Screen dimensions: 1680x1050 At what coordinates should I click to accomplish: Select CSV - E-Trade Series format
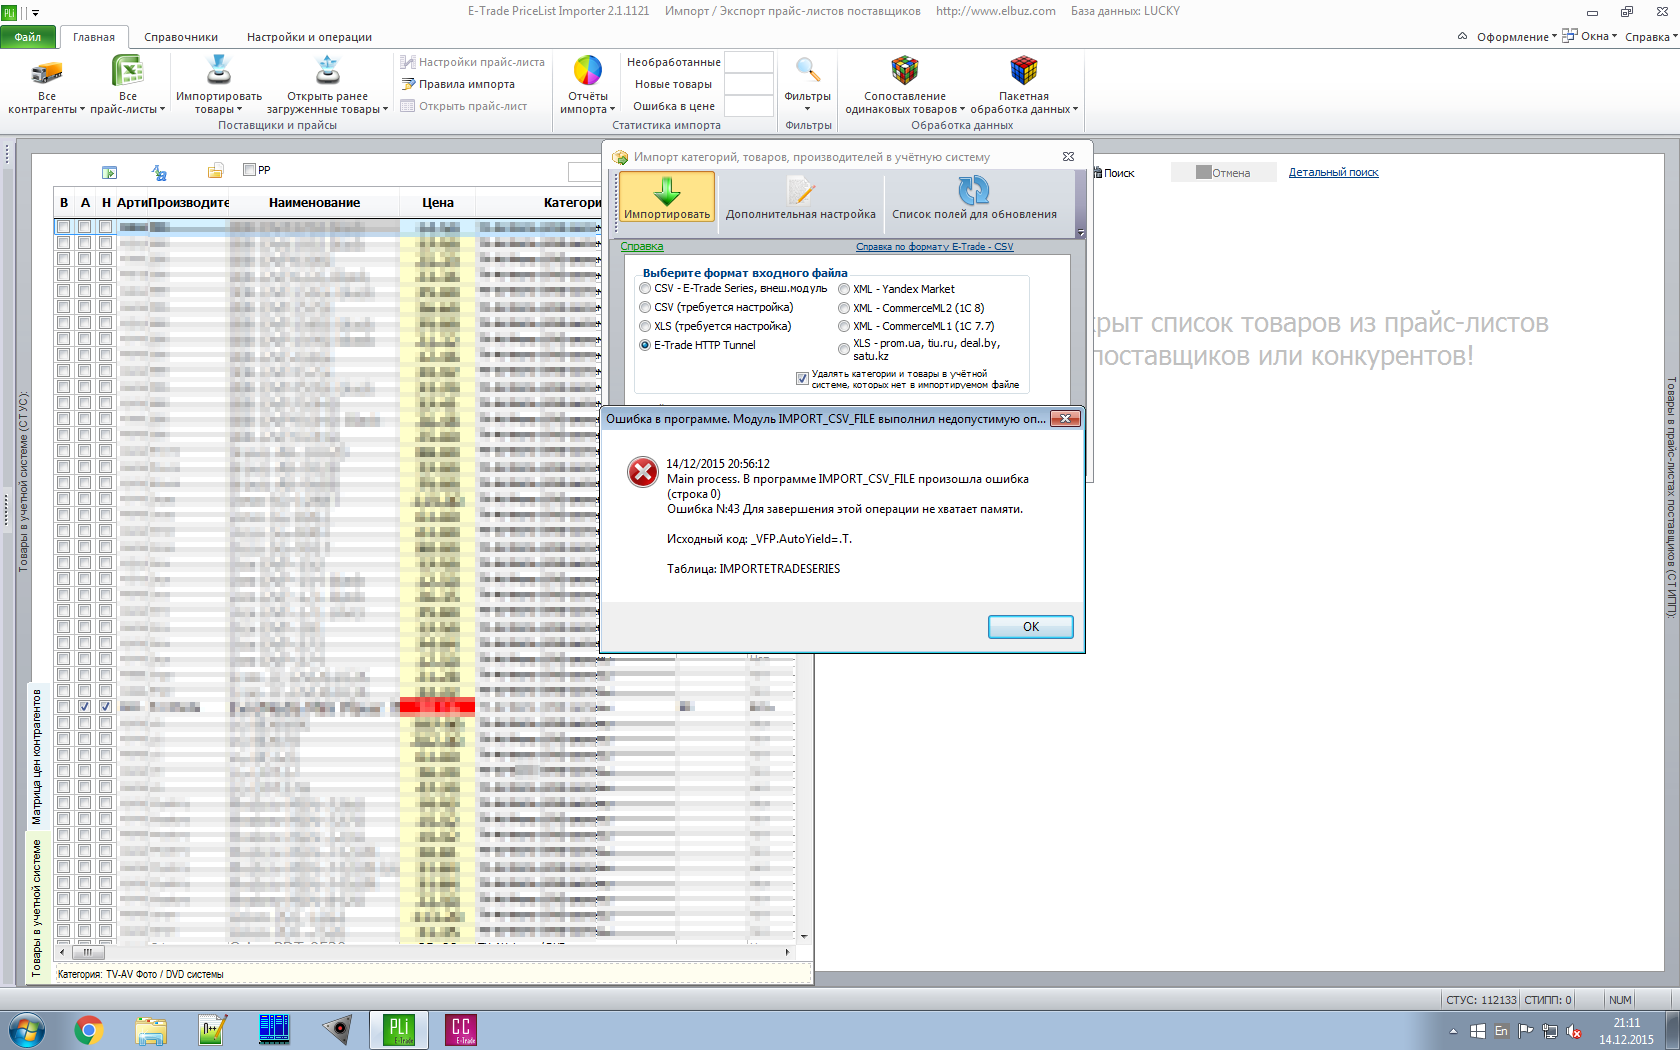point(645,288)
